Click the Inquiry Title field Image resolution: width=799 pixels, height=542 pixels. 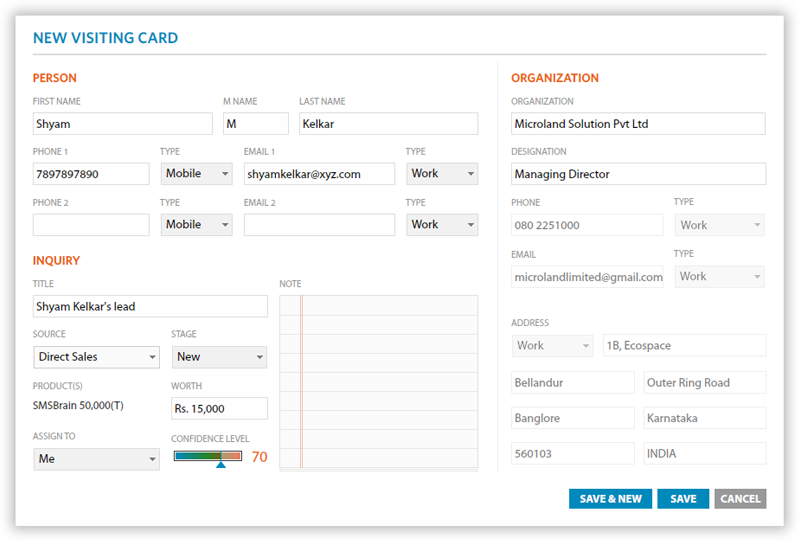(x=150, y=306)
